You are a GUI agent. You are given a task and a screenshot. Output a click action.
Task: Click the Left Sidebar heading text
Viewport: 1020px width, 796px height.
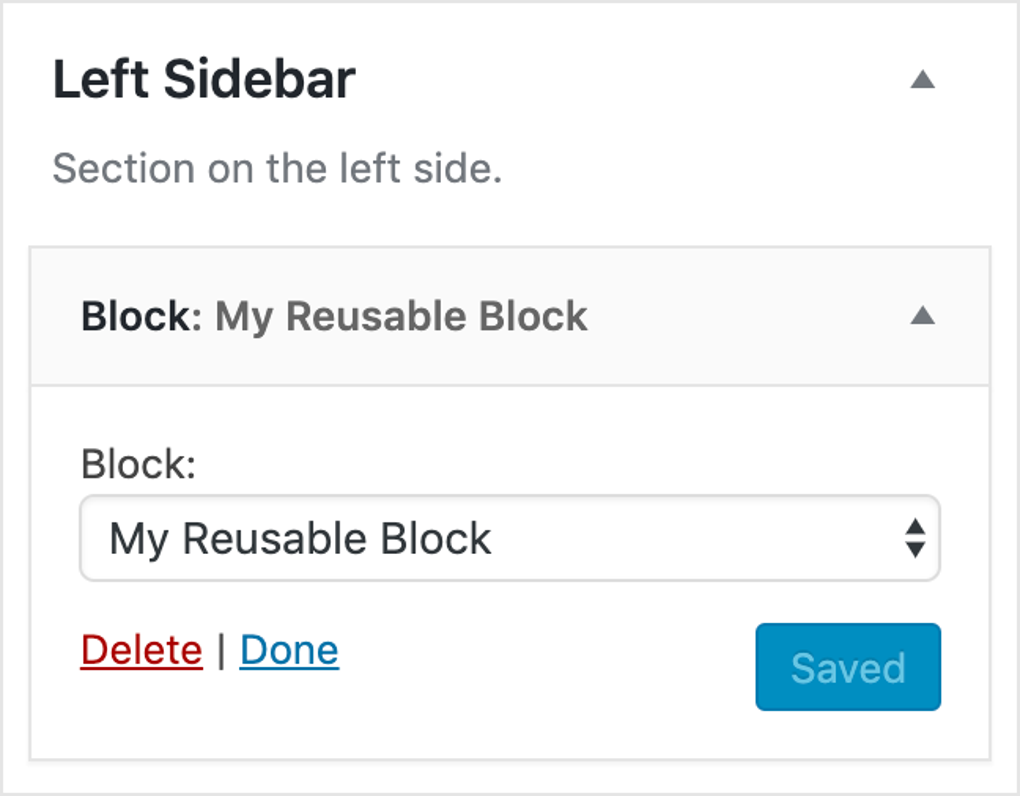pyautogui.click(x=204, y=79)
